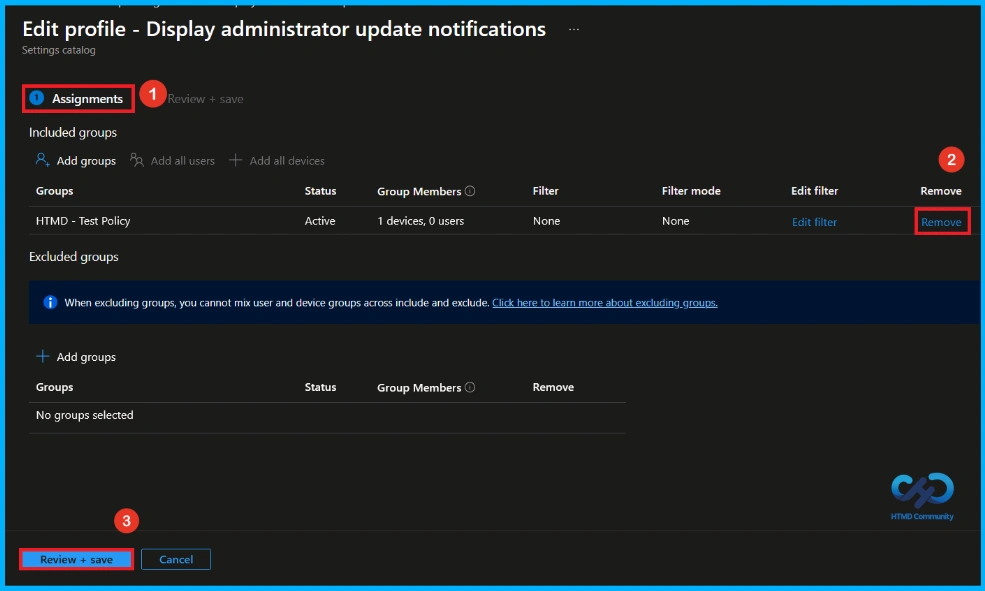Click the Filter column header
The width and height of the screenshot is (985, 591).
pyautogui.click(x=545, y=191)
